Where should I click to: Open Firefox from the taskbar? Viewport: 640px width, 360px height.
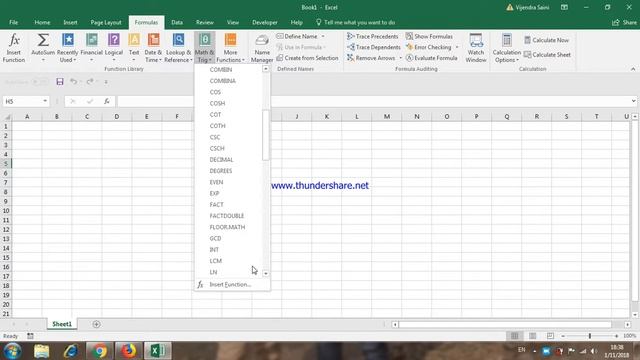pos(129,351)
